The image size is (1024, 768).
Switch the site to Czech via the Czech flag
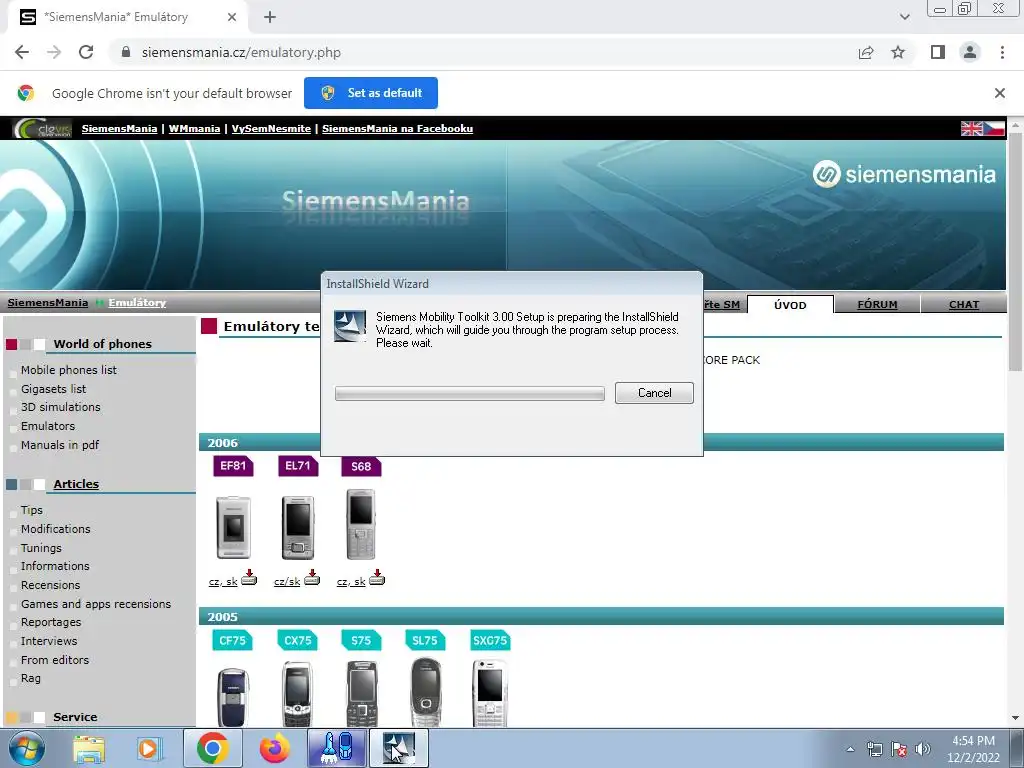coord(994,129)
